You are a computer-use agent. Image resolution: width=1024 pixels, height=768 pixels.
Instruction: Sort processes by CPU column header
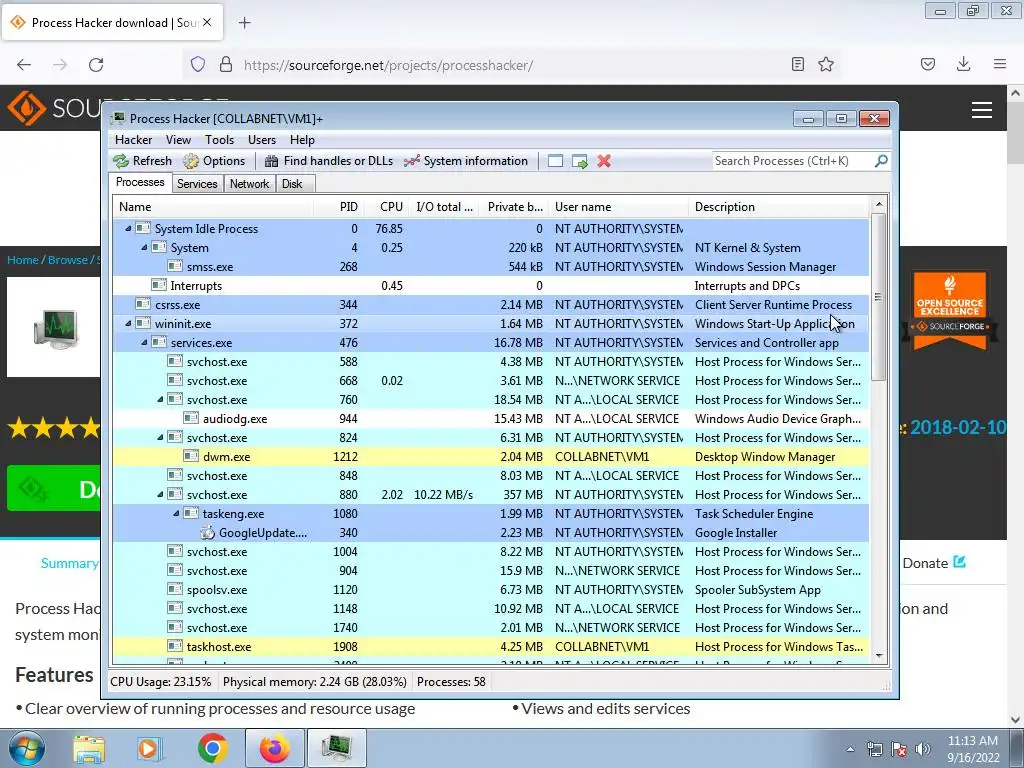coord(388,207)
